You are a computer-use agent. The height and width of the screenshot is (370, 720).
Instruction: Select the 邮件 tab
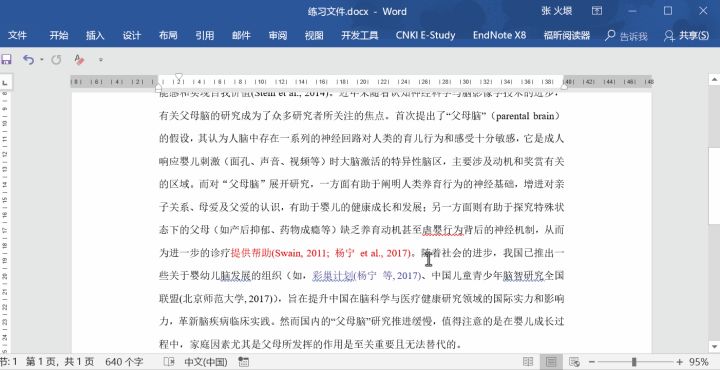[x=241, y=35]
